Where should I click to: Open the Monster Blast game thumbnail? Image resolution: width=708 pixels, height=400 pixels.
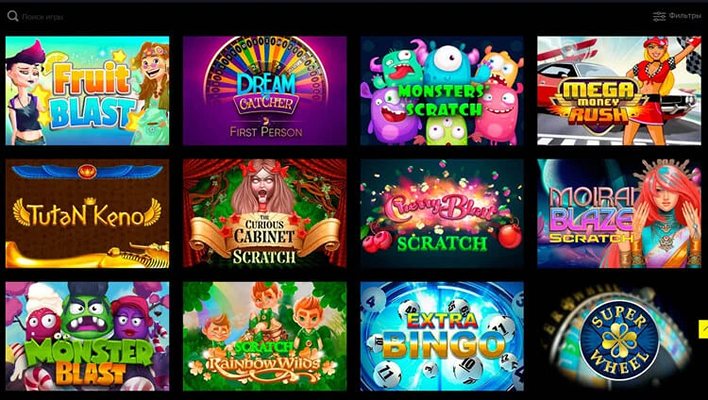(x=87, y=336)
